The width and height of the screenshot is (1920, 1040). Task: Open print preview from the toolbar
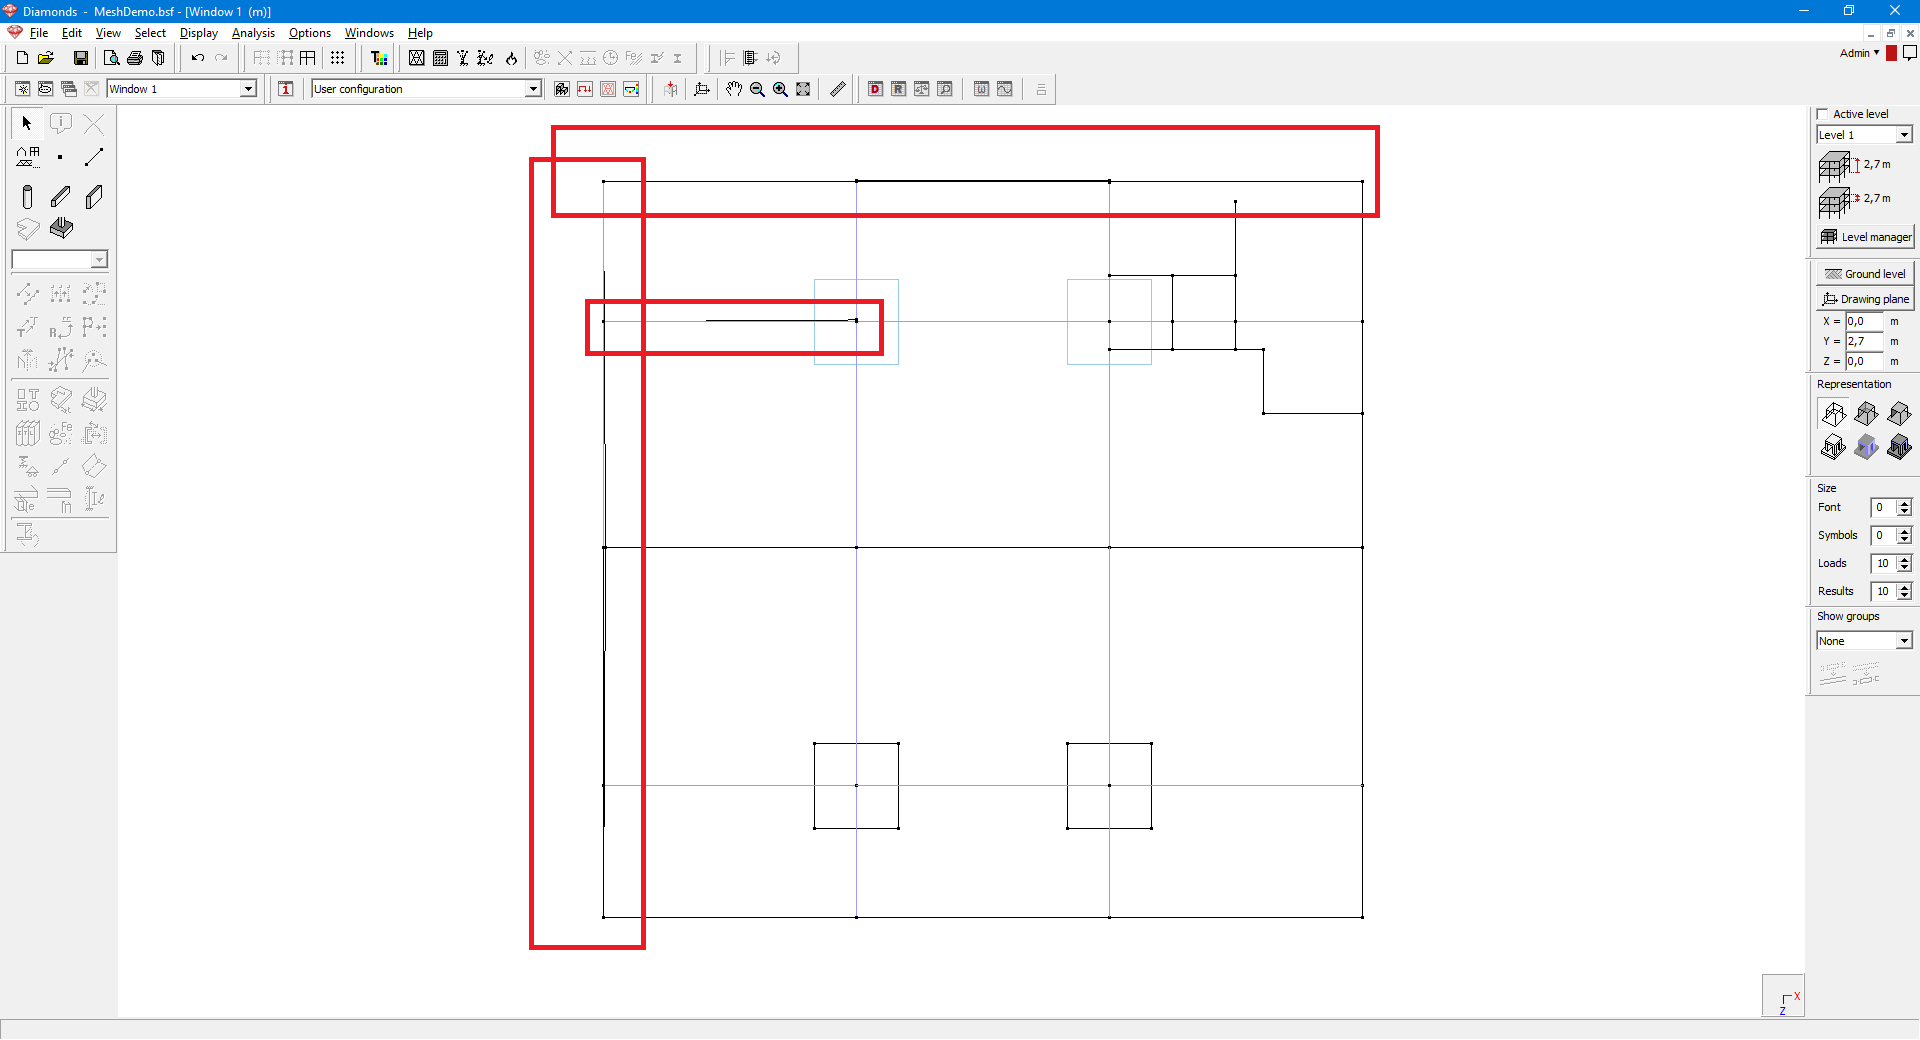click(x=111, y=58)
